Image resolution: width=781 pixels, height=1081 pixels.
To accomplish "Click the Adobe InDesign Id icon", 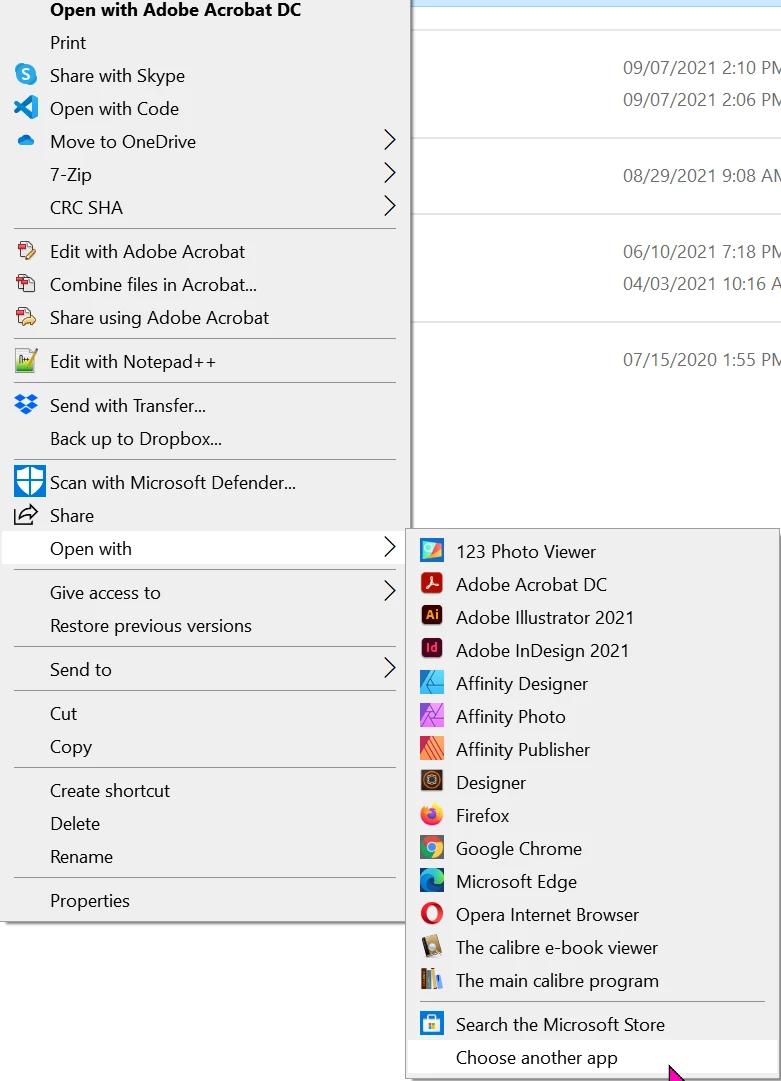I will [432, 648].
